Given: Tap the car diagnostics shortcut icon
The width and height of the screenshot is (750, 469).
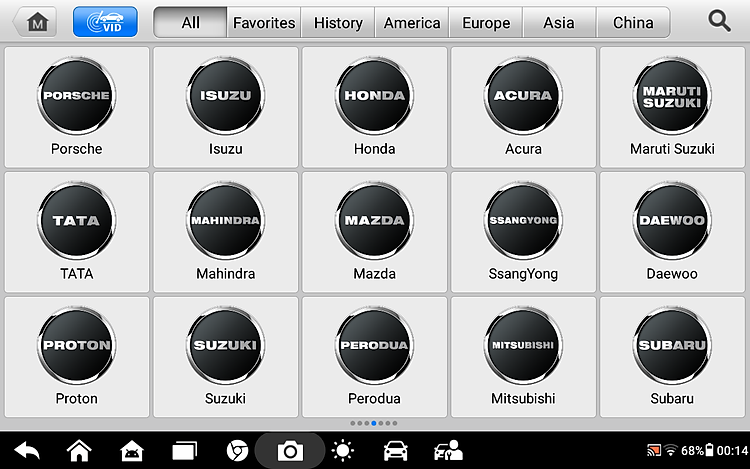Looking at the screenshot, I should [x=396, y=450].
